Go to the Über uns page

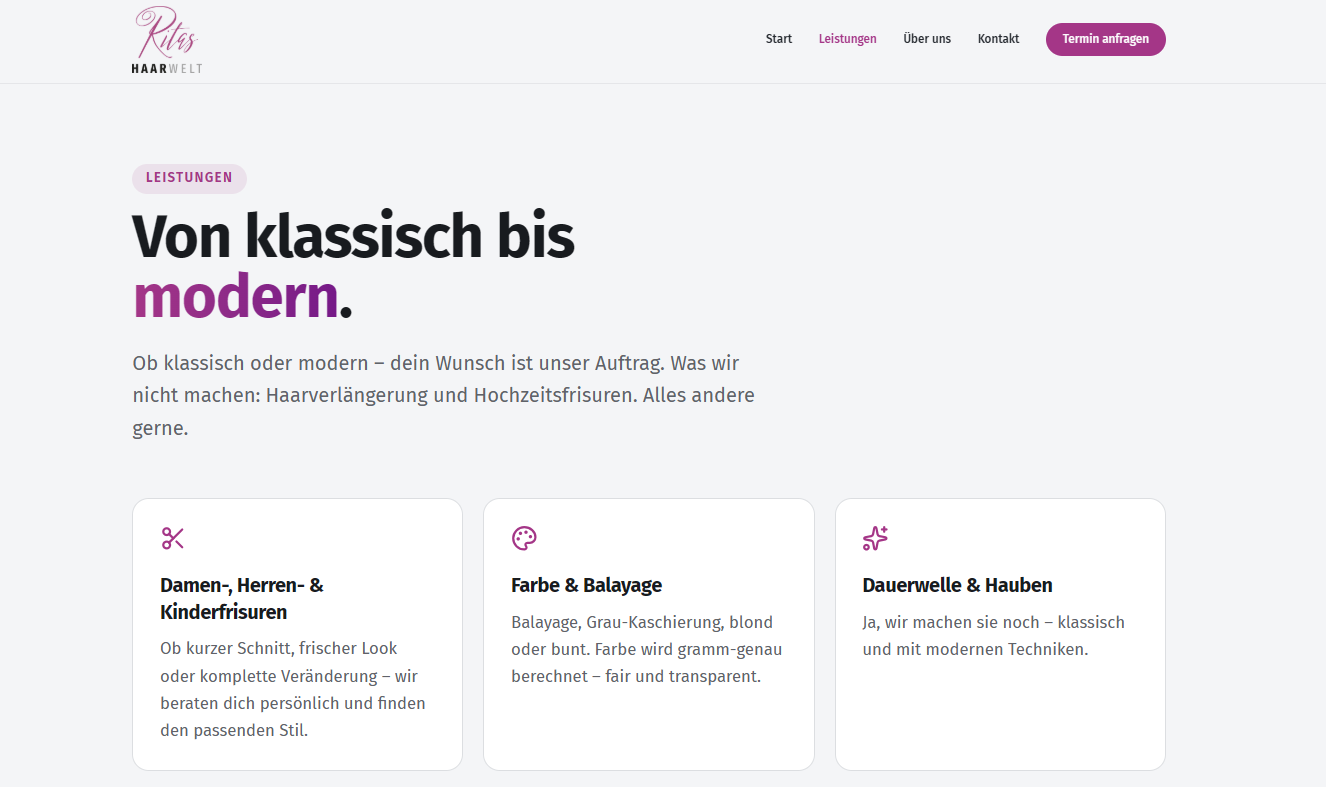coord(927,39)
